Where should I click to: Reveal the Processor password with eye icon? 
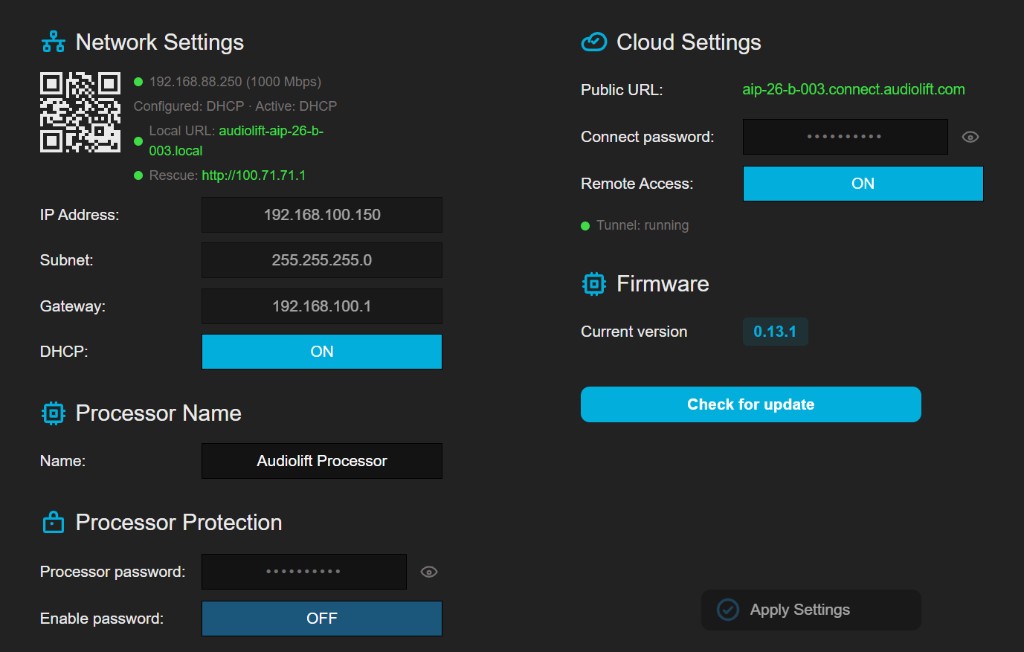[x=428, y=572]
